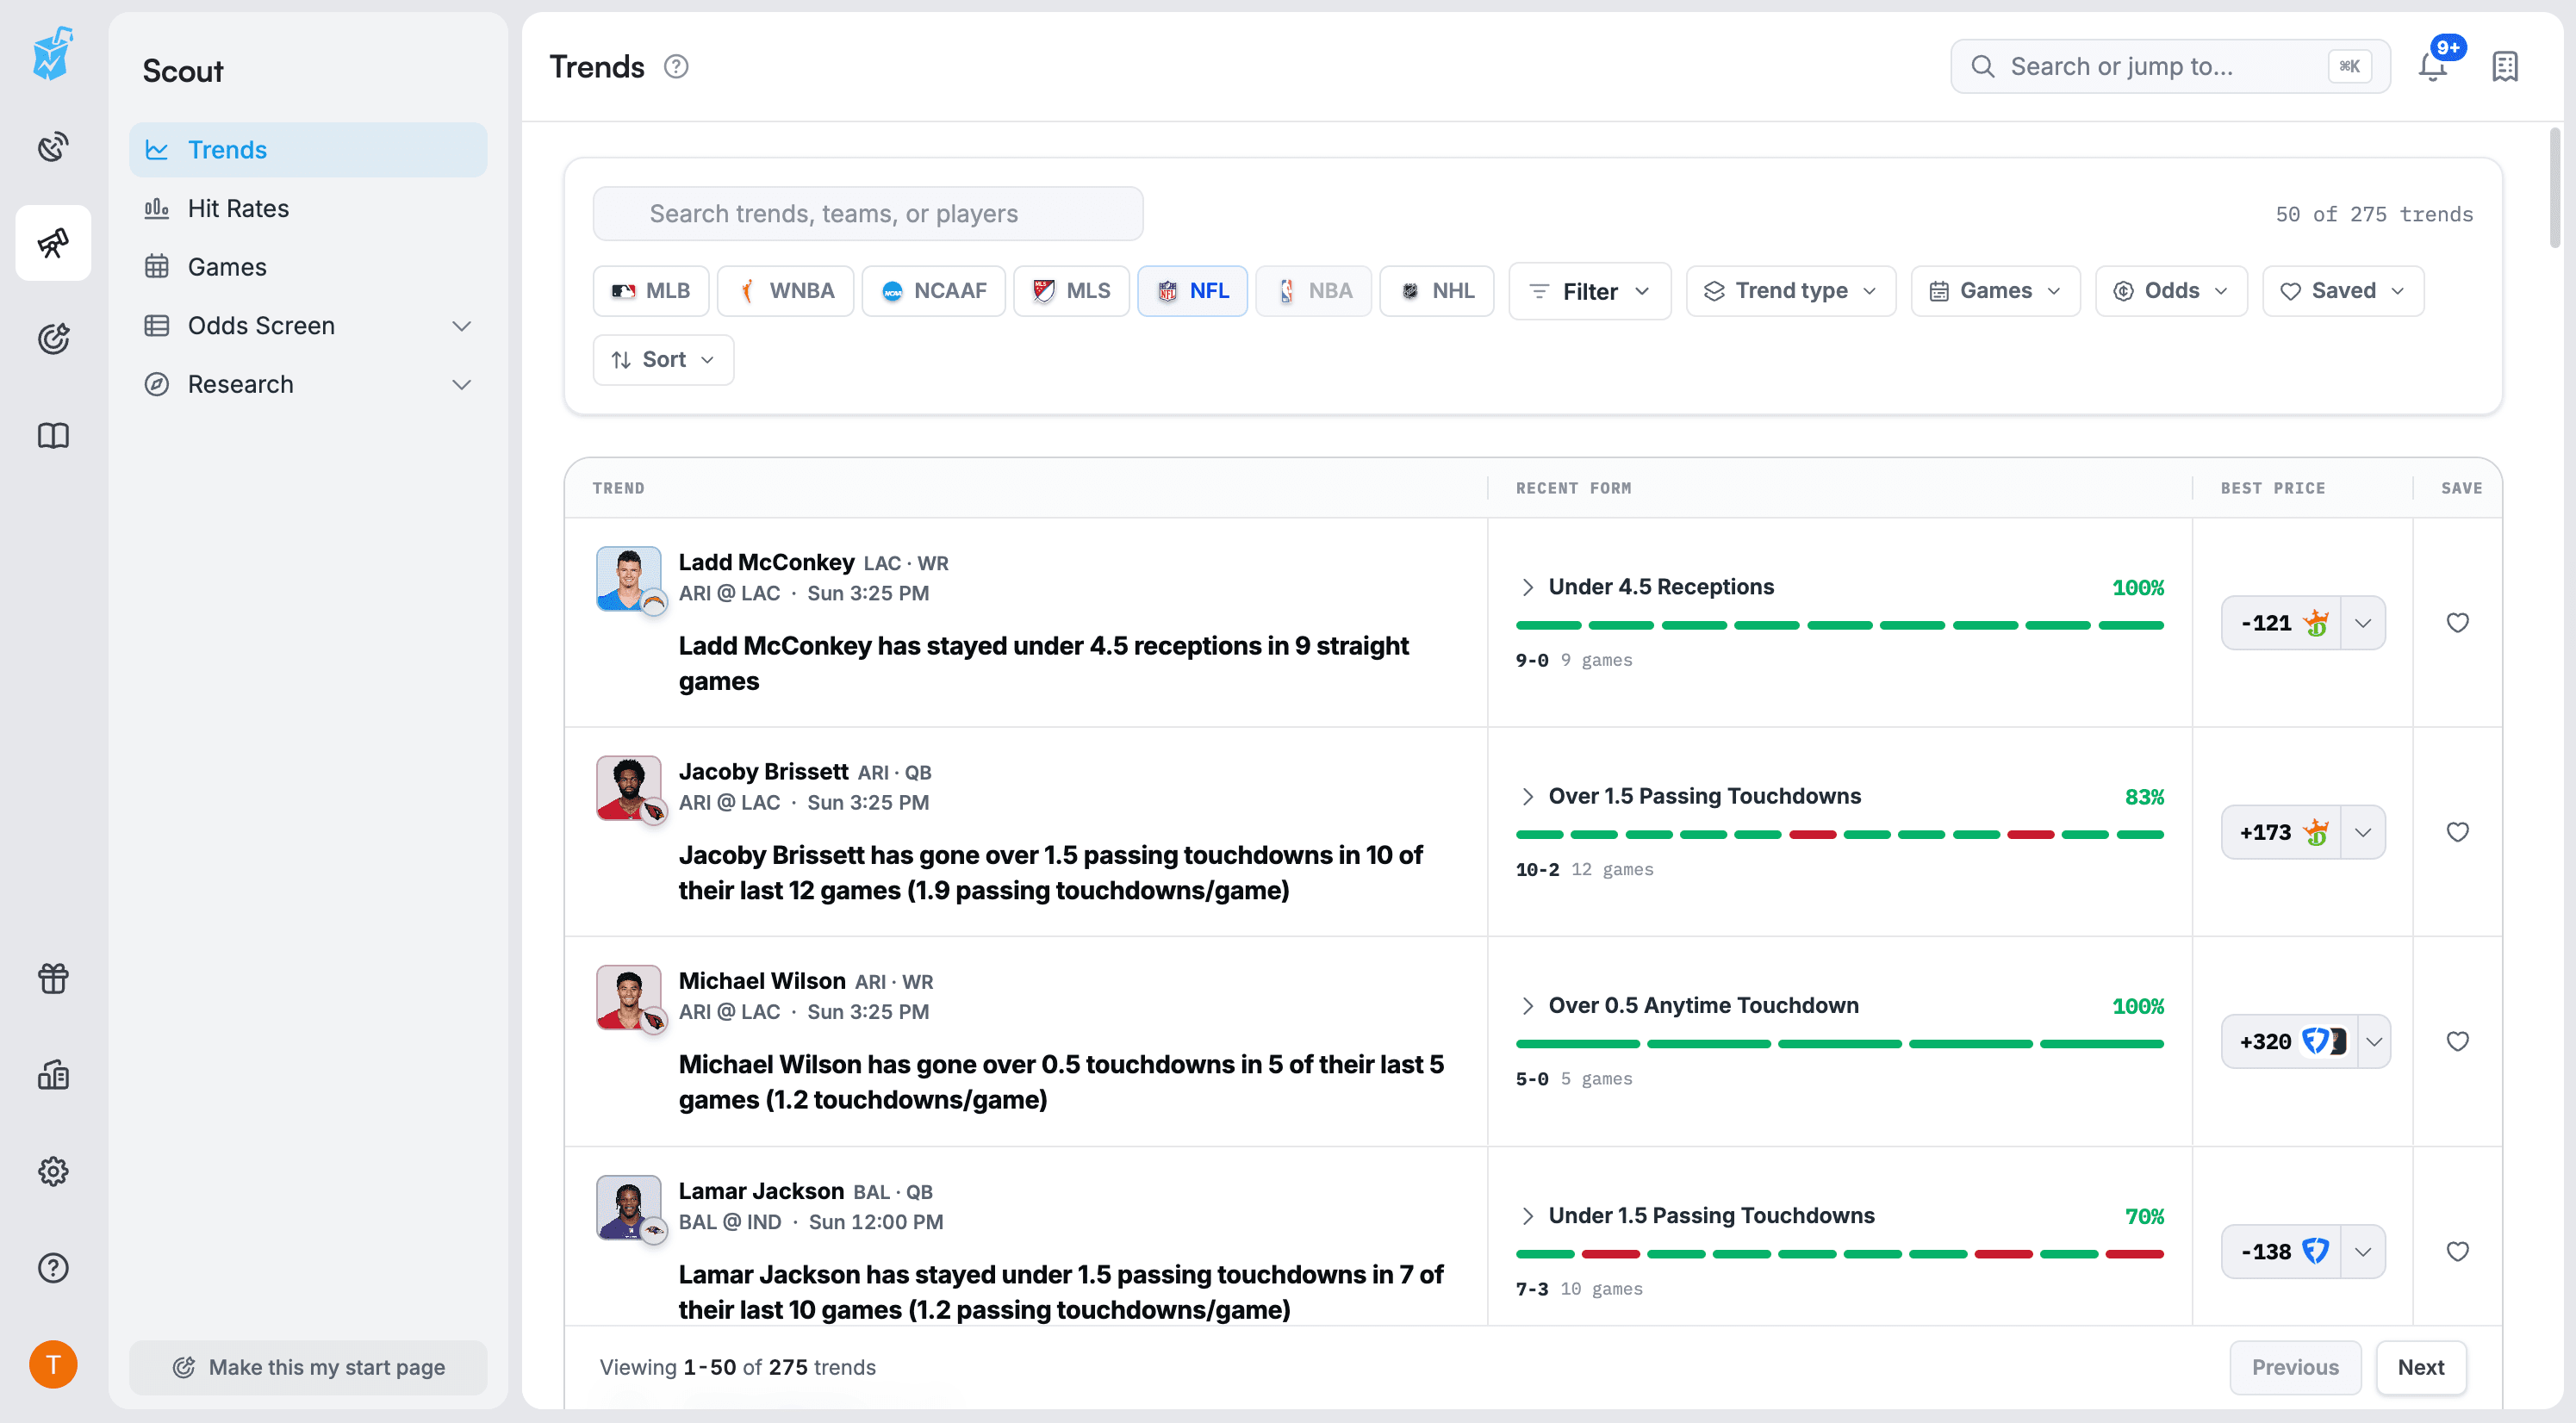Image resolution: width=2576 pixels, height=1423 pixels.
Task: Open the -121 best price chevron menu
Action: [x=2363, y=623]
